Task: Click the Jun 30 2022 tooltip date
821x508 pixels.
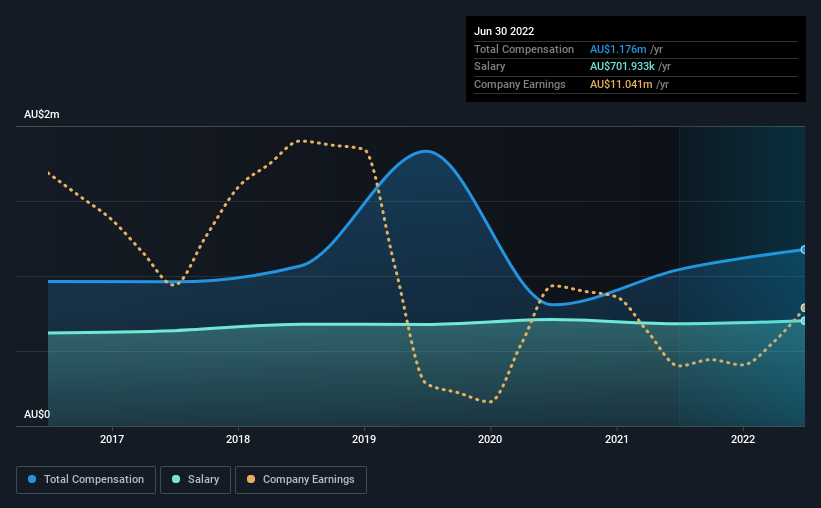Action: point(504,31)
